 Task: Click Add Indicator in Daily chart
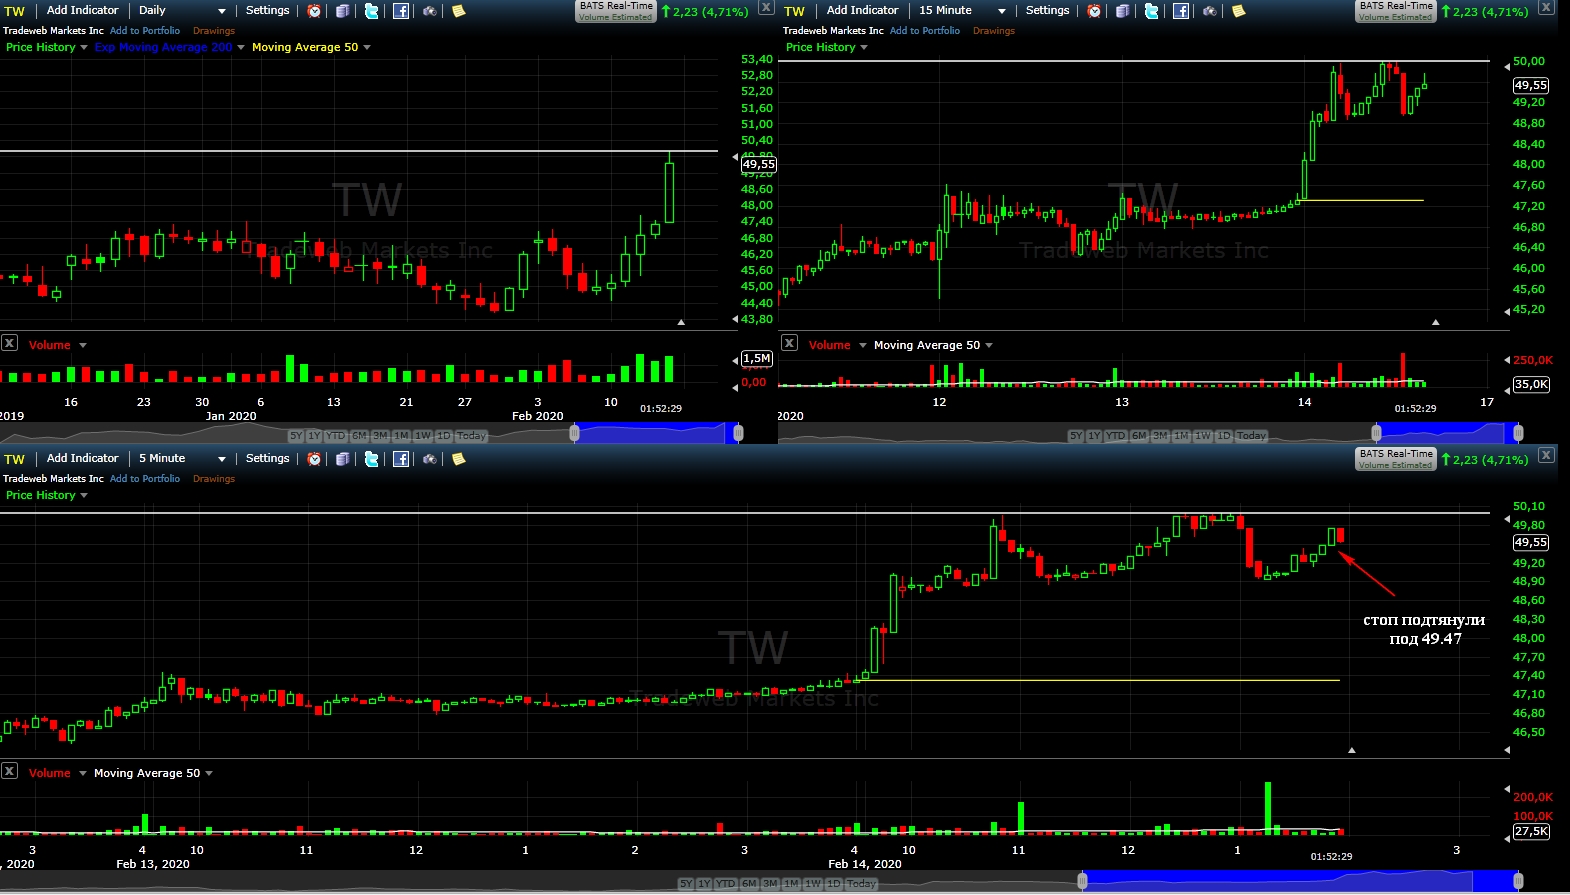point(83,10)
